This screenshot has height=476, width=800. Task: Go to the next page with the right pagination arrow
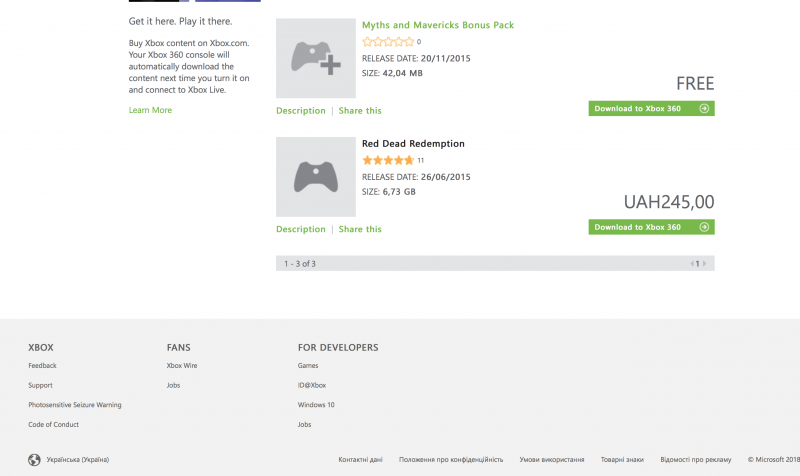(705, 264)
